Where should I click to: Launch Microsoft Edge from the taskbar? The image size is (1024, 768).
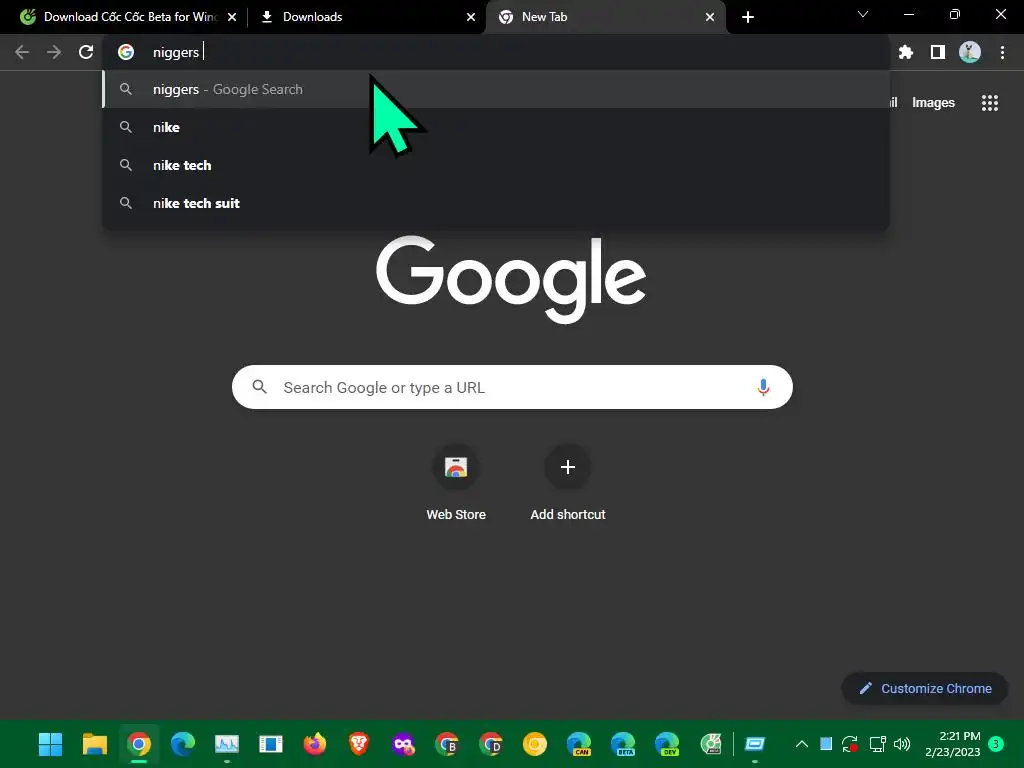183,744
